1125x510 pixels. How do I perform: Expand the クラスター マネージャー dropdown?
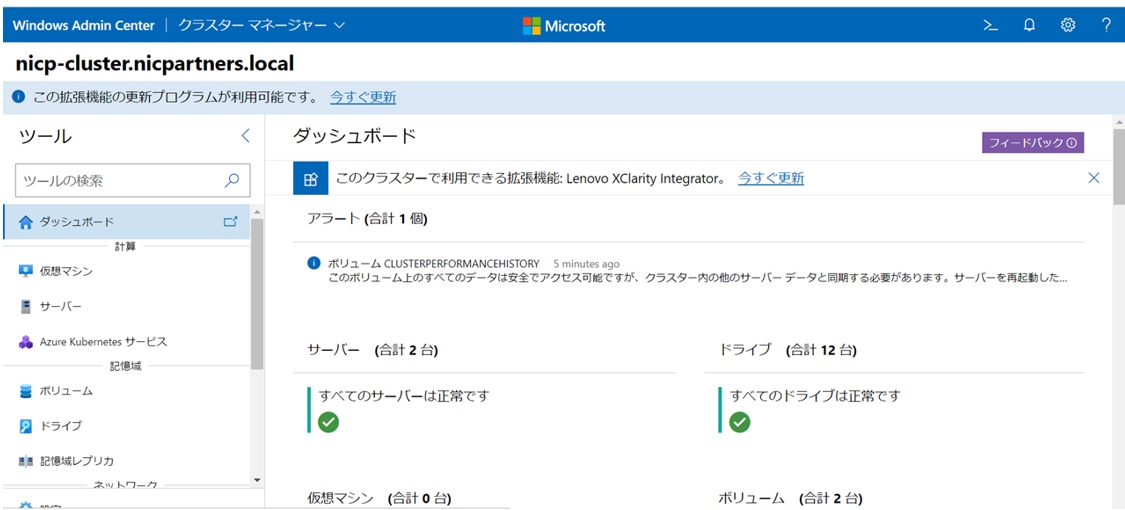click(x=340, y=25)
